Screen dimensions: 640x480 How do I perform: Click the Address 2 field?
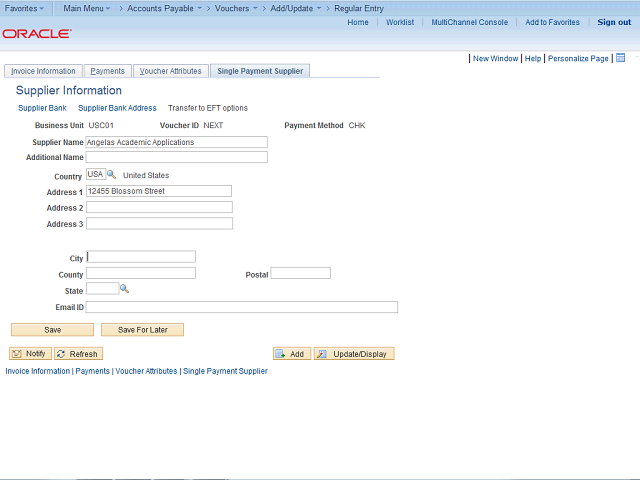pyautogui.click(x=159, y=207)
